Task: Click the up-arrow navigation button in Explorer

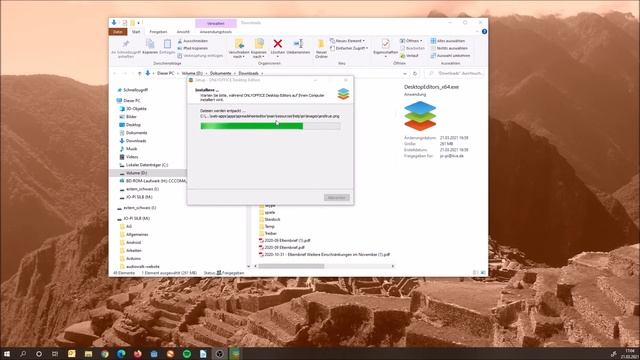Action: click(x=140, y=73)
